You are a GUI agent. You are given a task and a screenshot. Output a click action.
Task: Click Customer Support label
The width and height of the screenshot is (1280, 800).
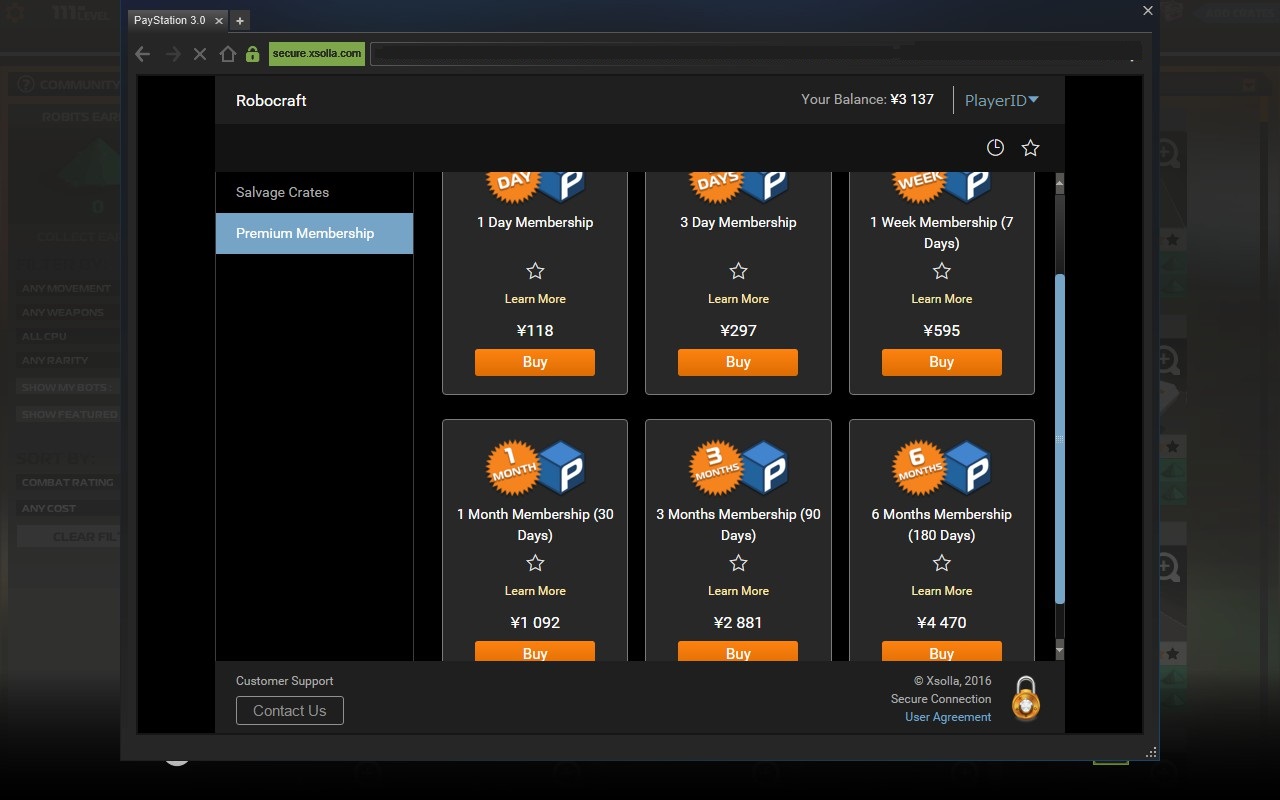click(285, 681)
